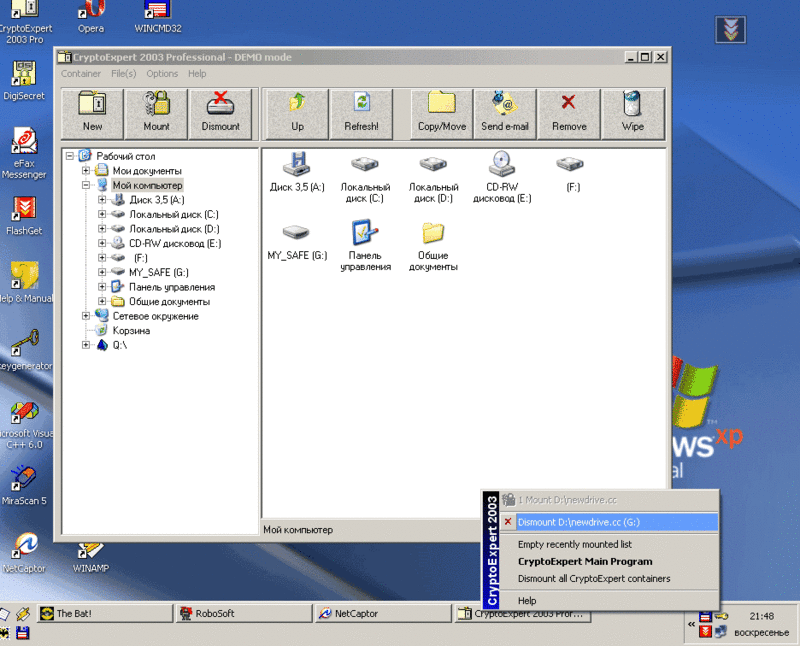Screen dimensions: 800x646
Task: Expand Сетевое окружение tree node
Action: click(86, 316)
